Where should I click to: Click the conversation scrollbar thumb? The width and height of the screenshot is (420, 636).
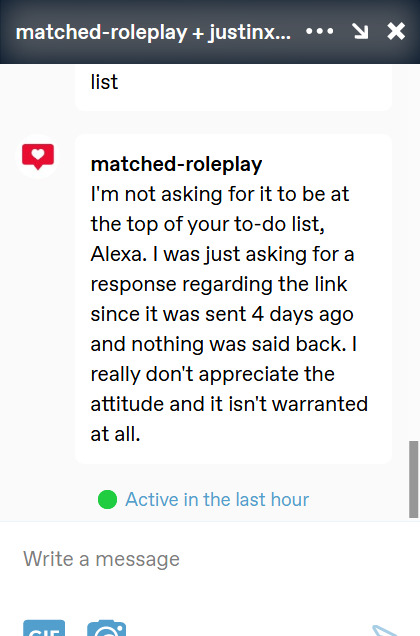pyautogui.click(x=413, y=479)
